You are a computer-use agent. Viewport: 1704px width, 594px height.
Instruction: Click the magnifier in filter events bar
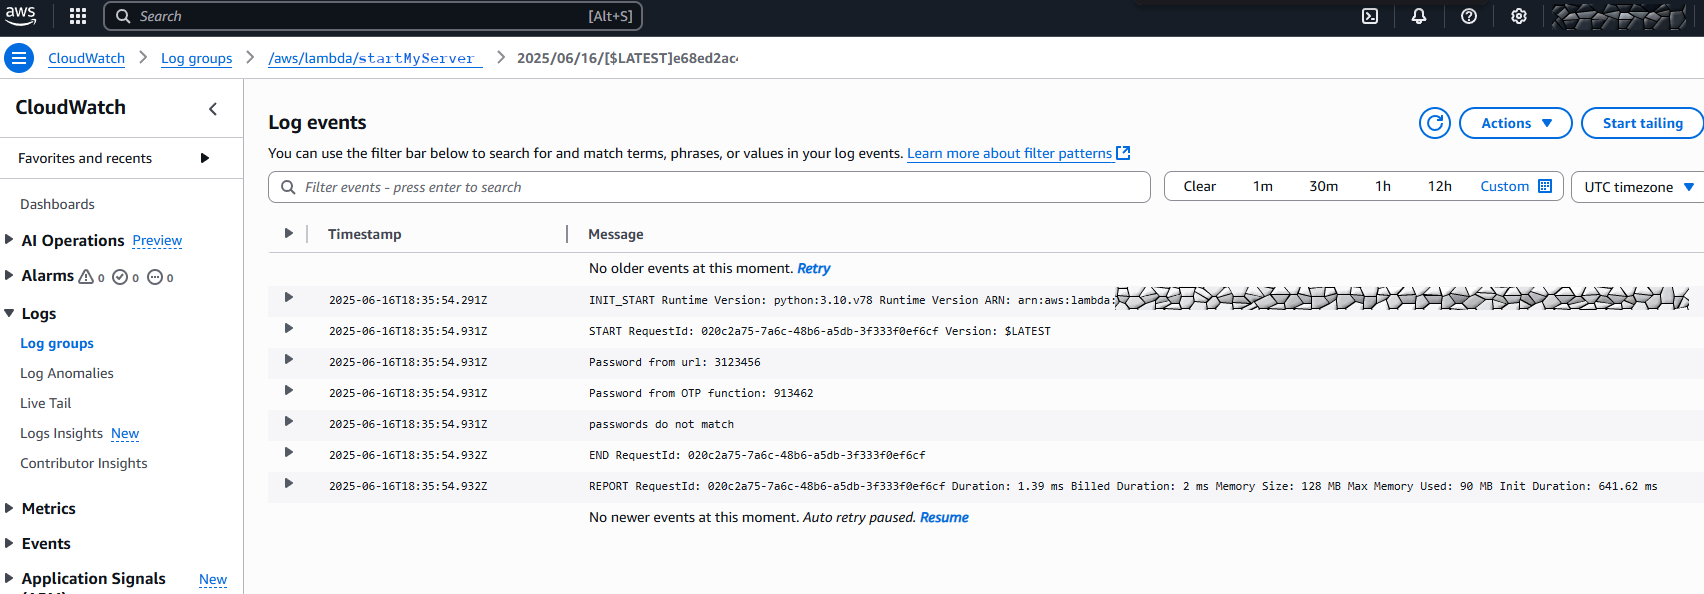coord(288,187)
